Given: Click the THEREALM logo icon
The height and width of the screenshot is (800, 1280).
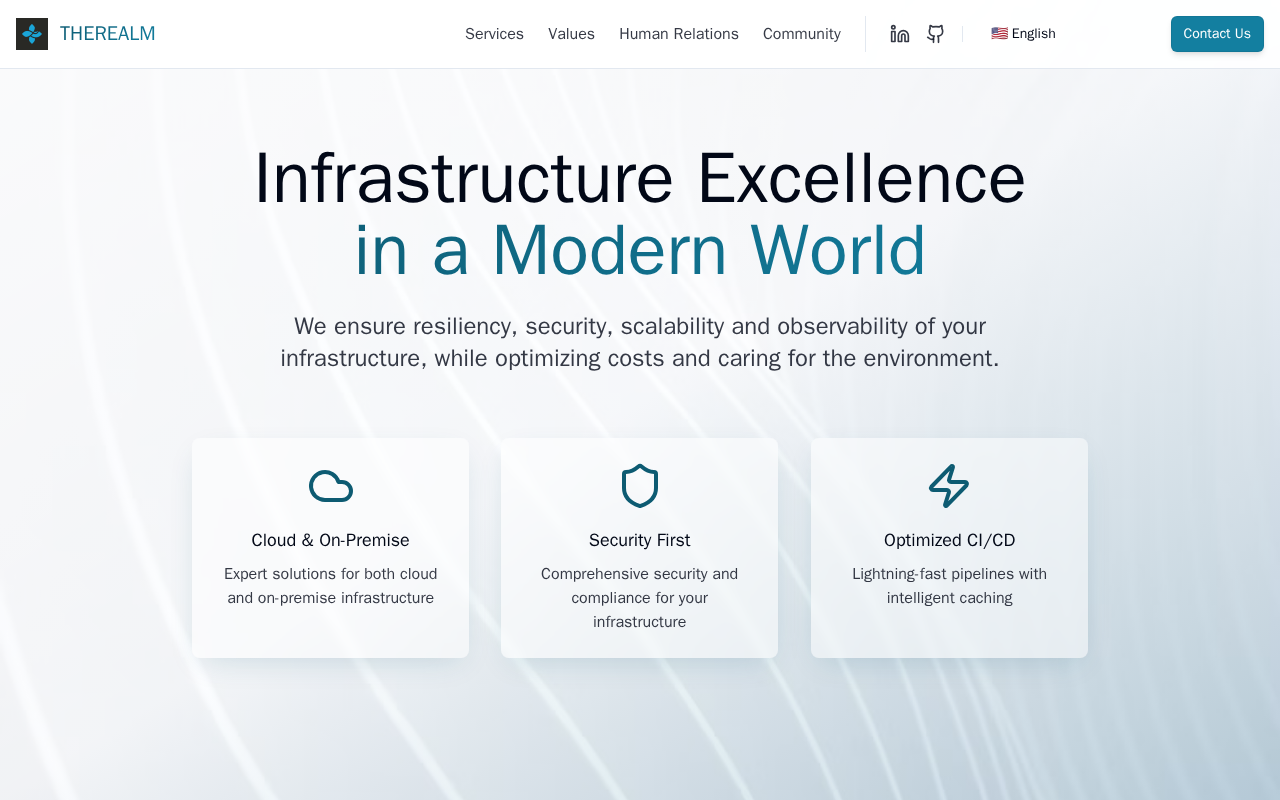Looking at the screenshot, I should pos(32,34).
